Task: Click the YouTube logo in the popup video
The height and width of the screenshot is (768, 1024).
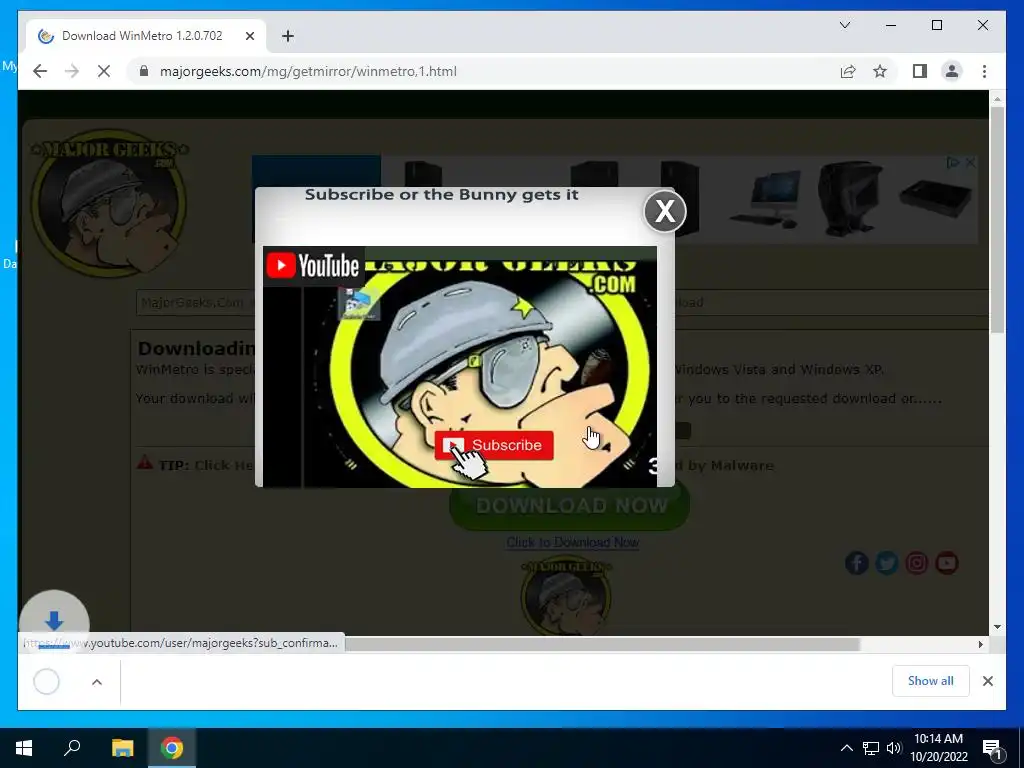Action: (x=313, y=266)
